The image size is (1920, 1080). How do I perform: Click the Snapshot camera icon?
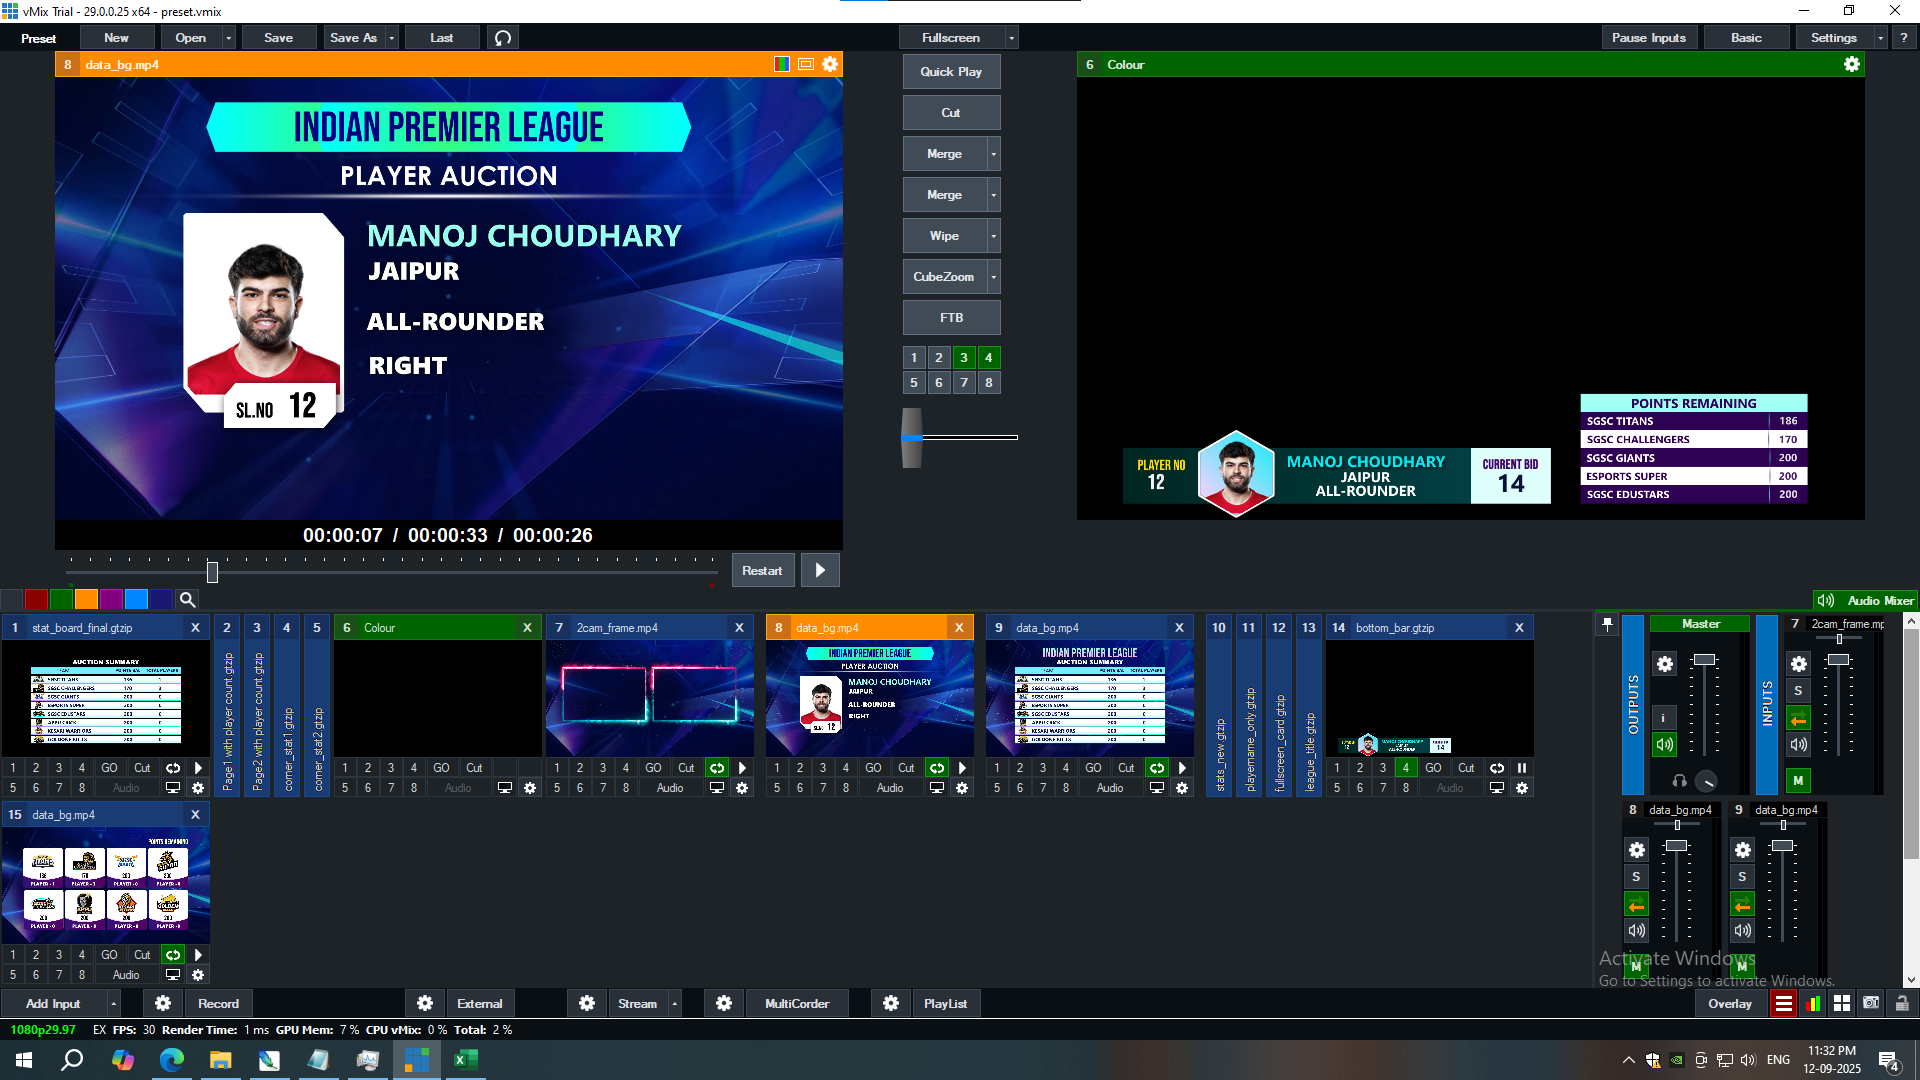(x=1871, y=1003)
